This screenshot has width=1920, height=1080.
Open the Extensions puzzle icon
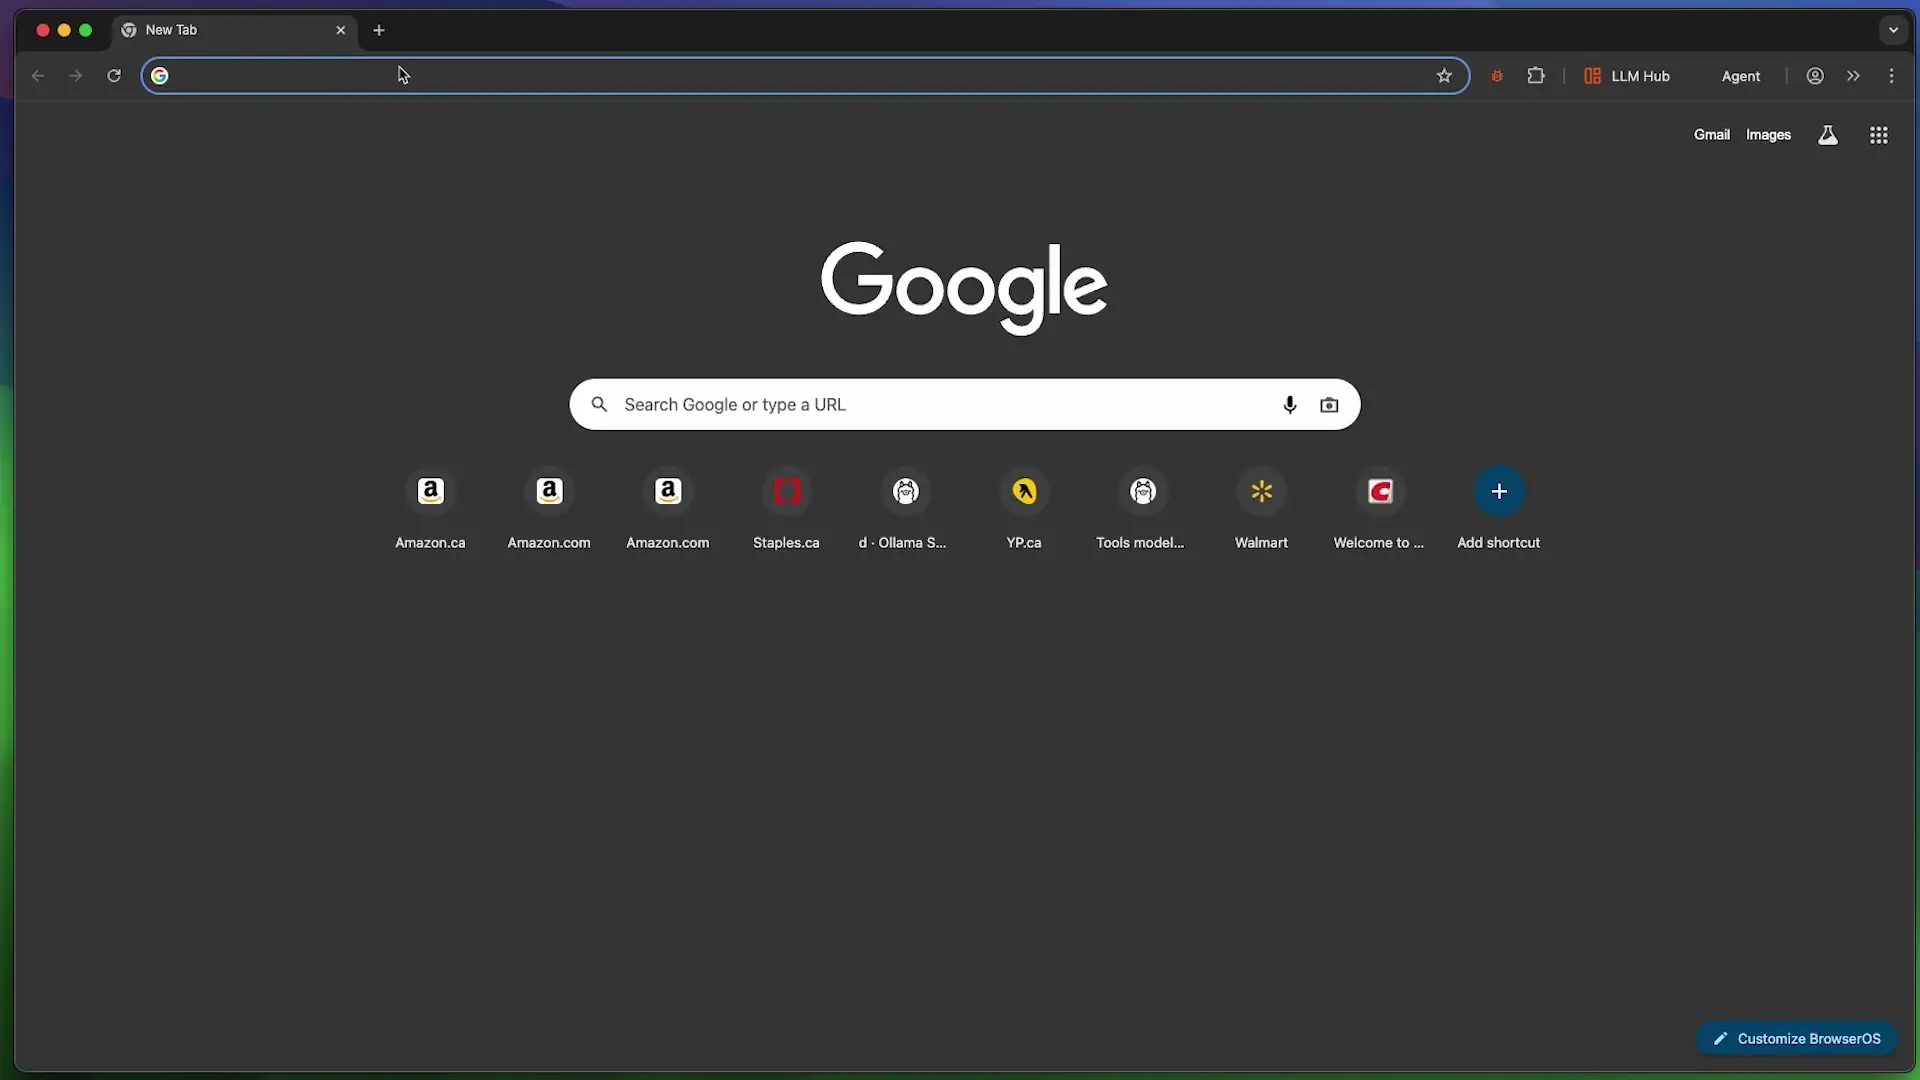click(x=1536, y=76)
